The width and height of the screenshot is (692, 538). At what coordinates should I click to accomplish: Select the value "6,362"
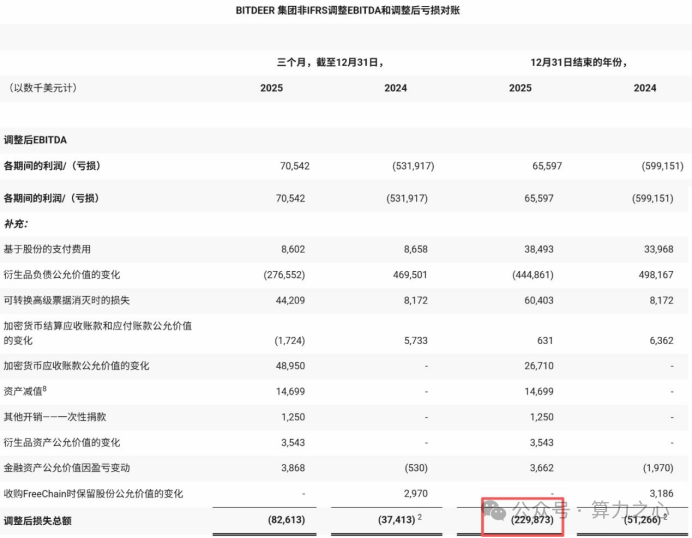tap(662, 341)
